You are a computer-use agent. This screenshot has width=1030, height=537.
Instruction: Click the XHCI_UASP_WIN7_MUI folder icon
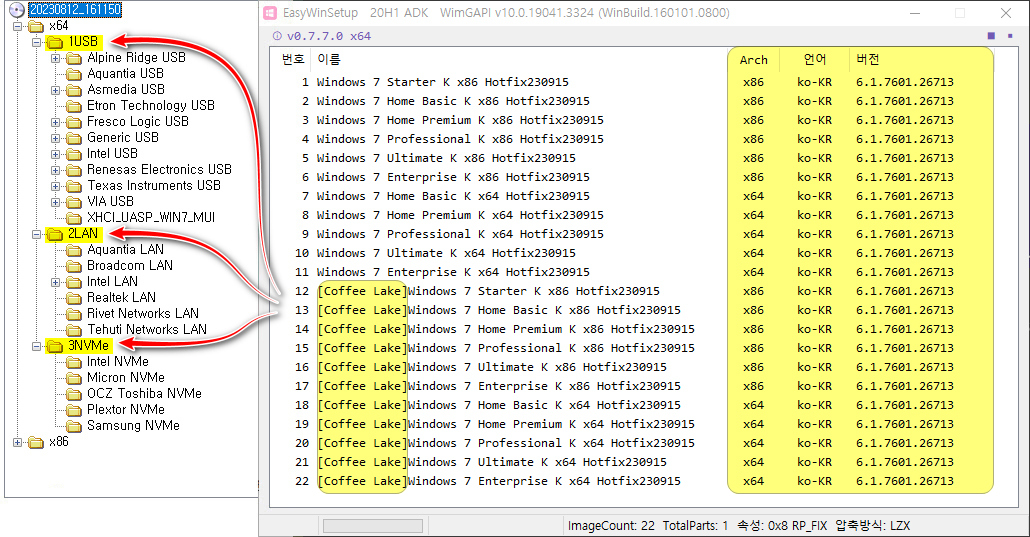[74, 218]
